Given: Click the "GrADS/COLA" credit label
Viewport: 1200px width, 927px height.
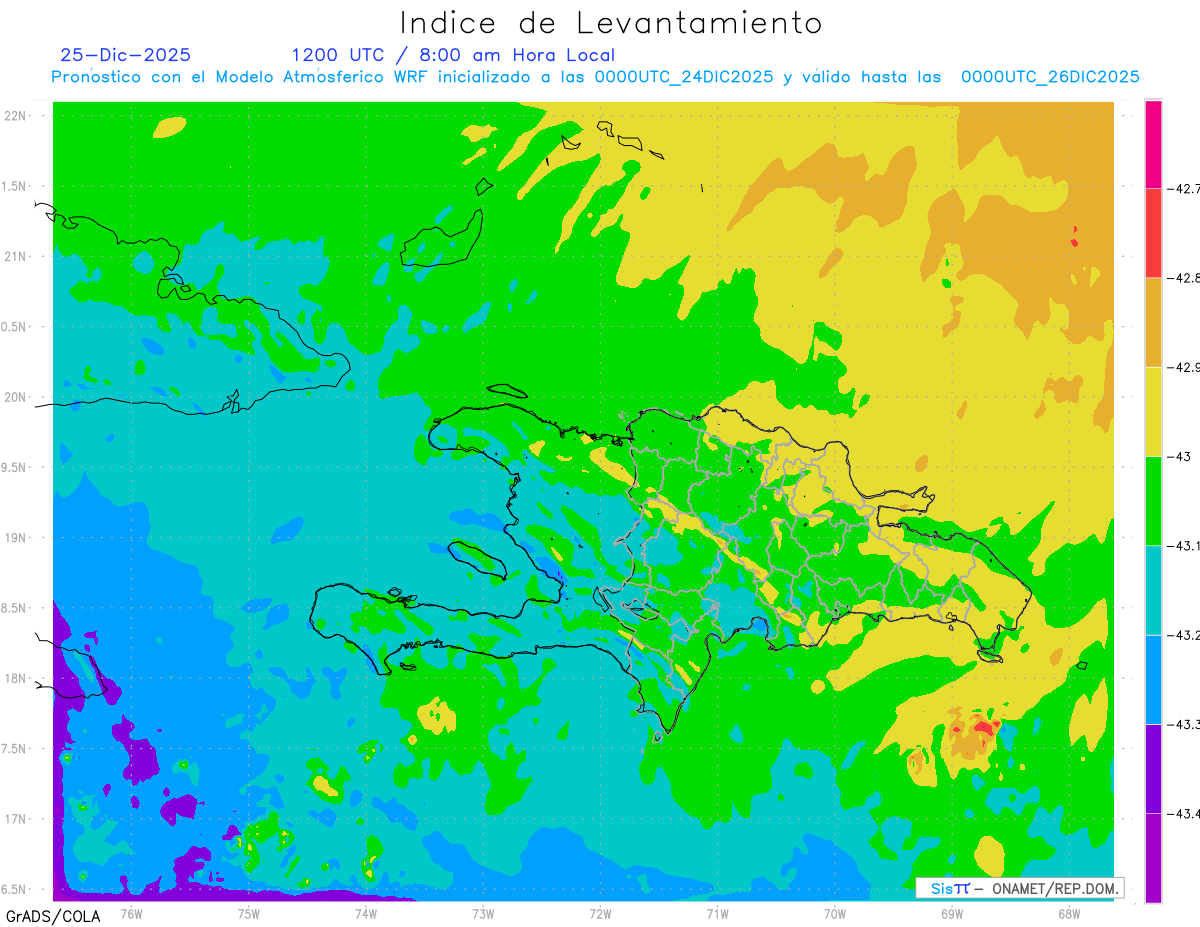Looking at the screenshot, I should (x=52, y=916).
